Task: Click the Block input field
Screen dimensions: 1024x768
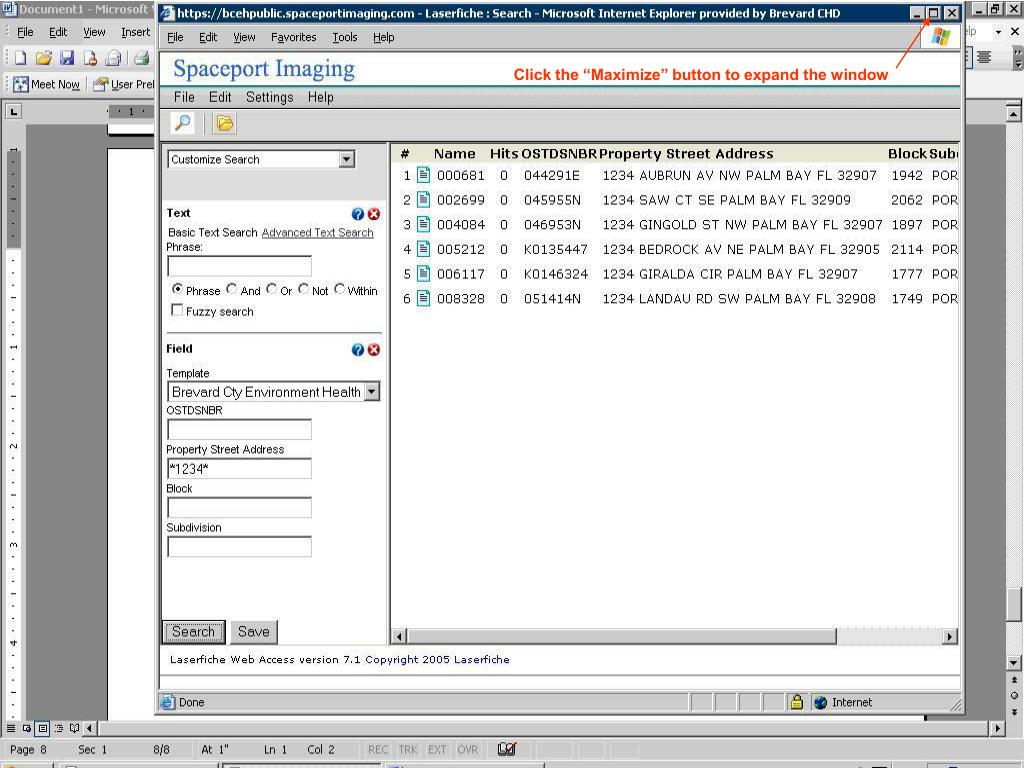Action: click(x=239, y=507)
